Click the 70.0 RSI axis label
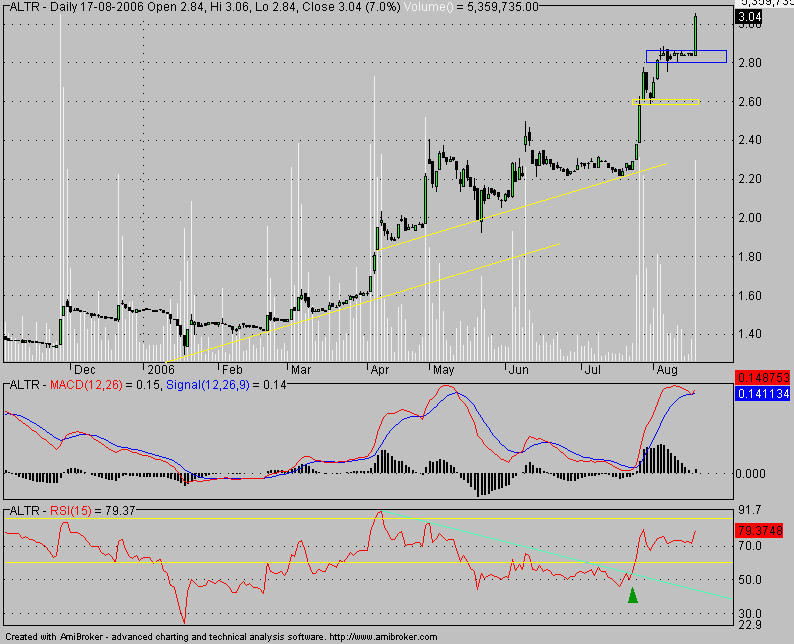The image size is (794, 644). point(749,546)
